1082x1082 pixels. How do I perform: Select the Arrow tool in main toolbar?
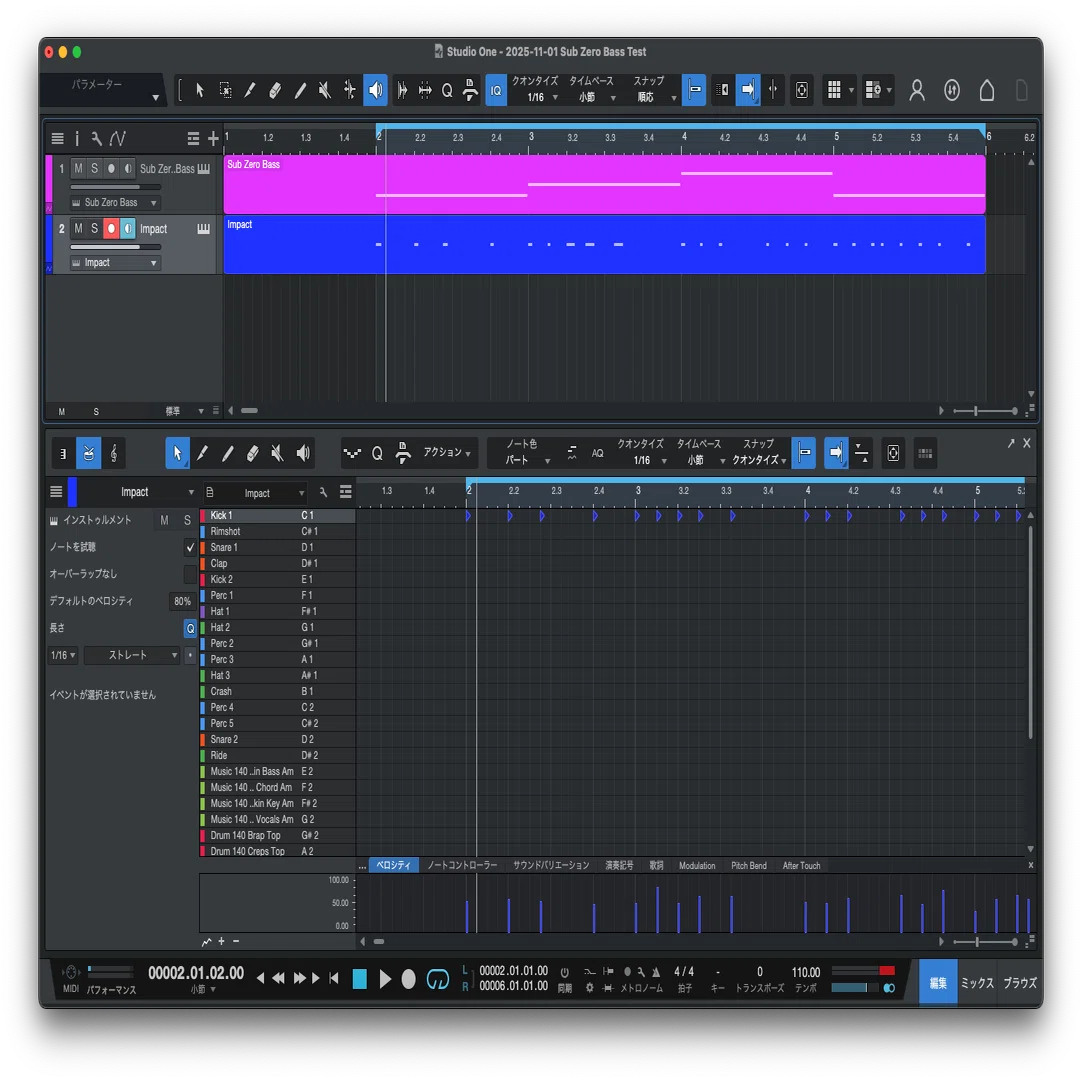[199, 90]
